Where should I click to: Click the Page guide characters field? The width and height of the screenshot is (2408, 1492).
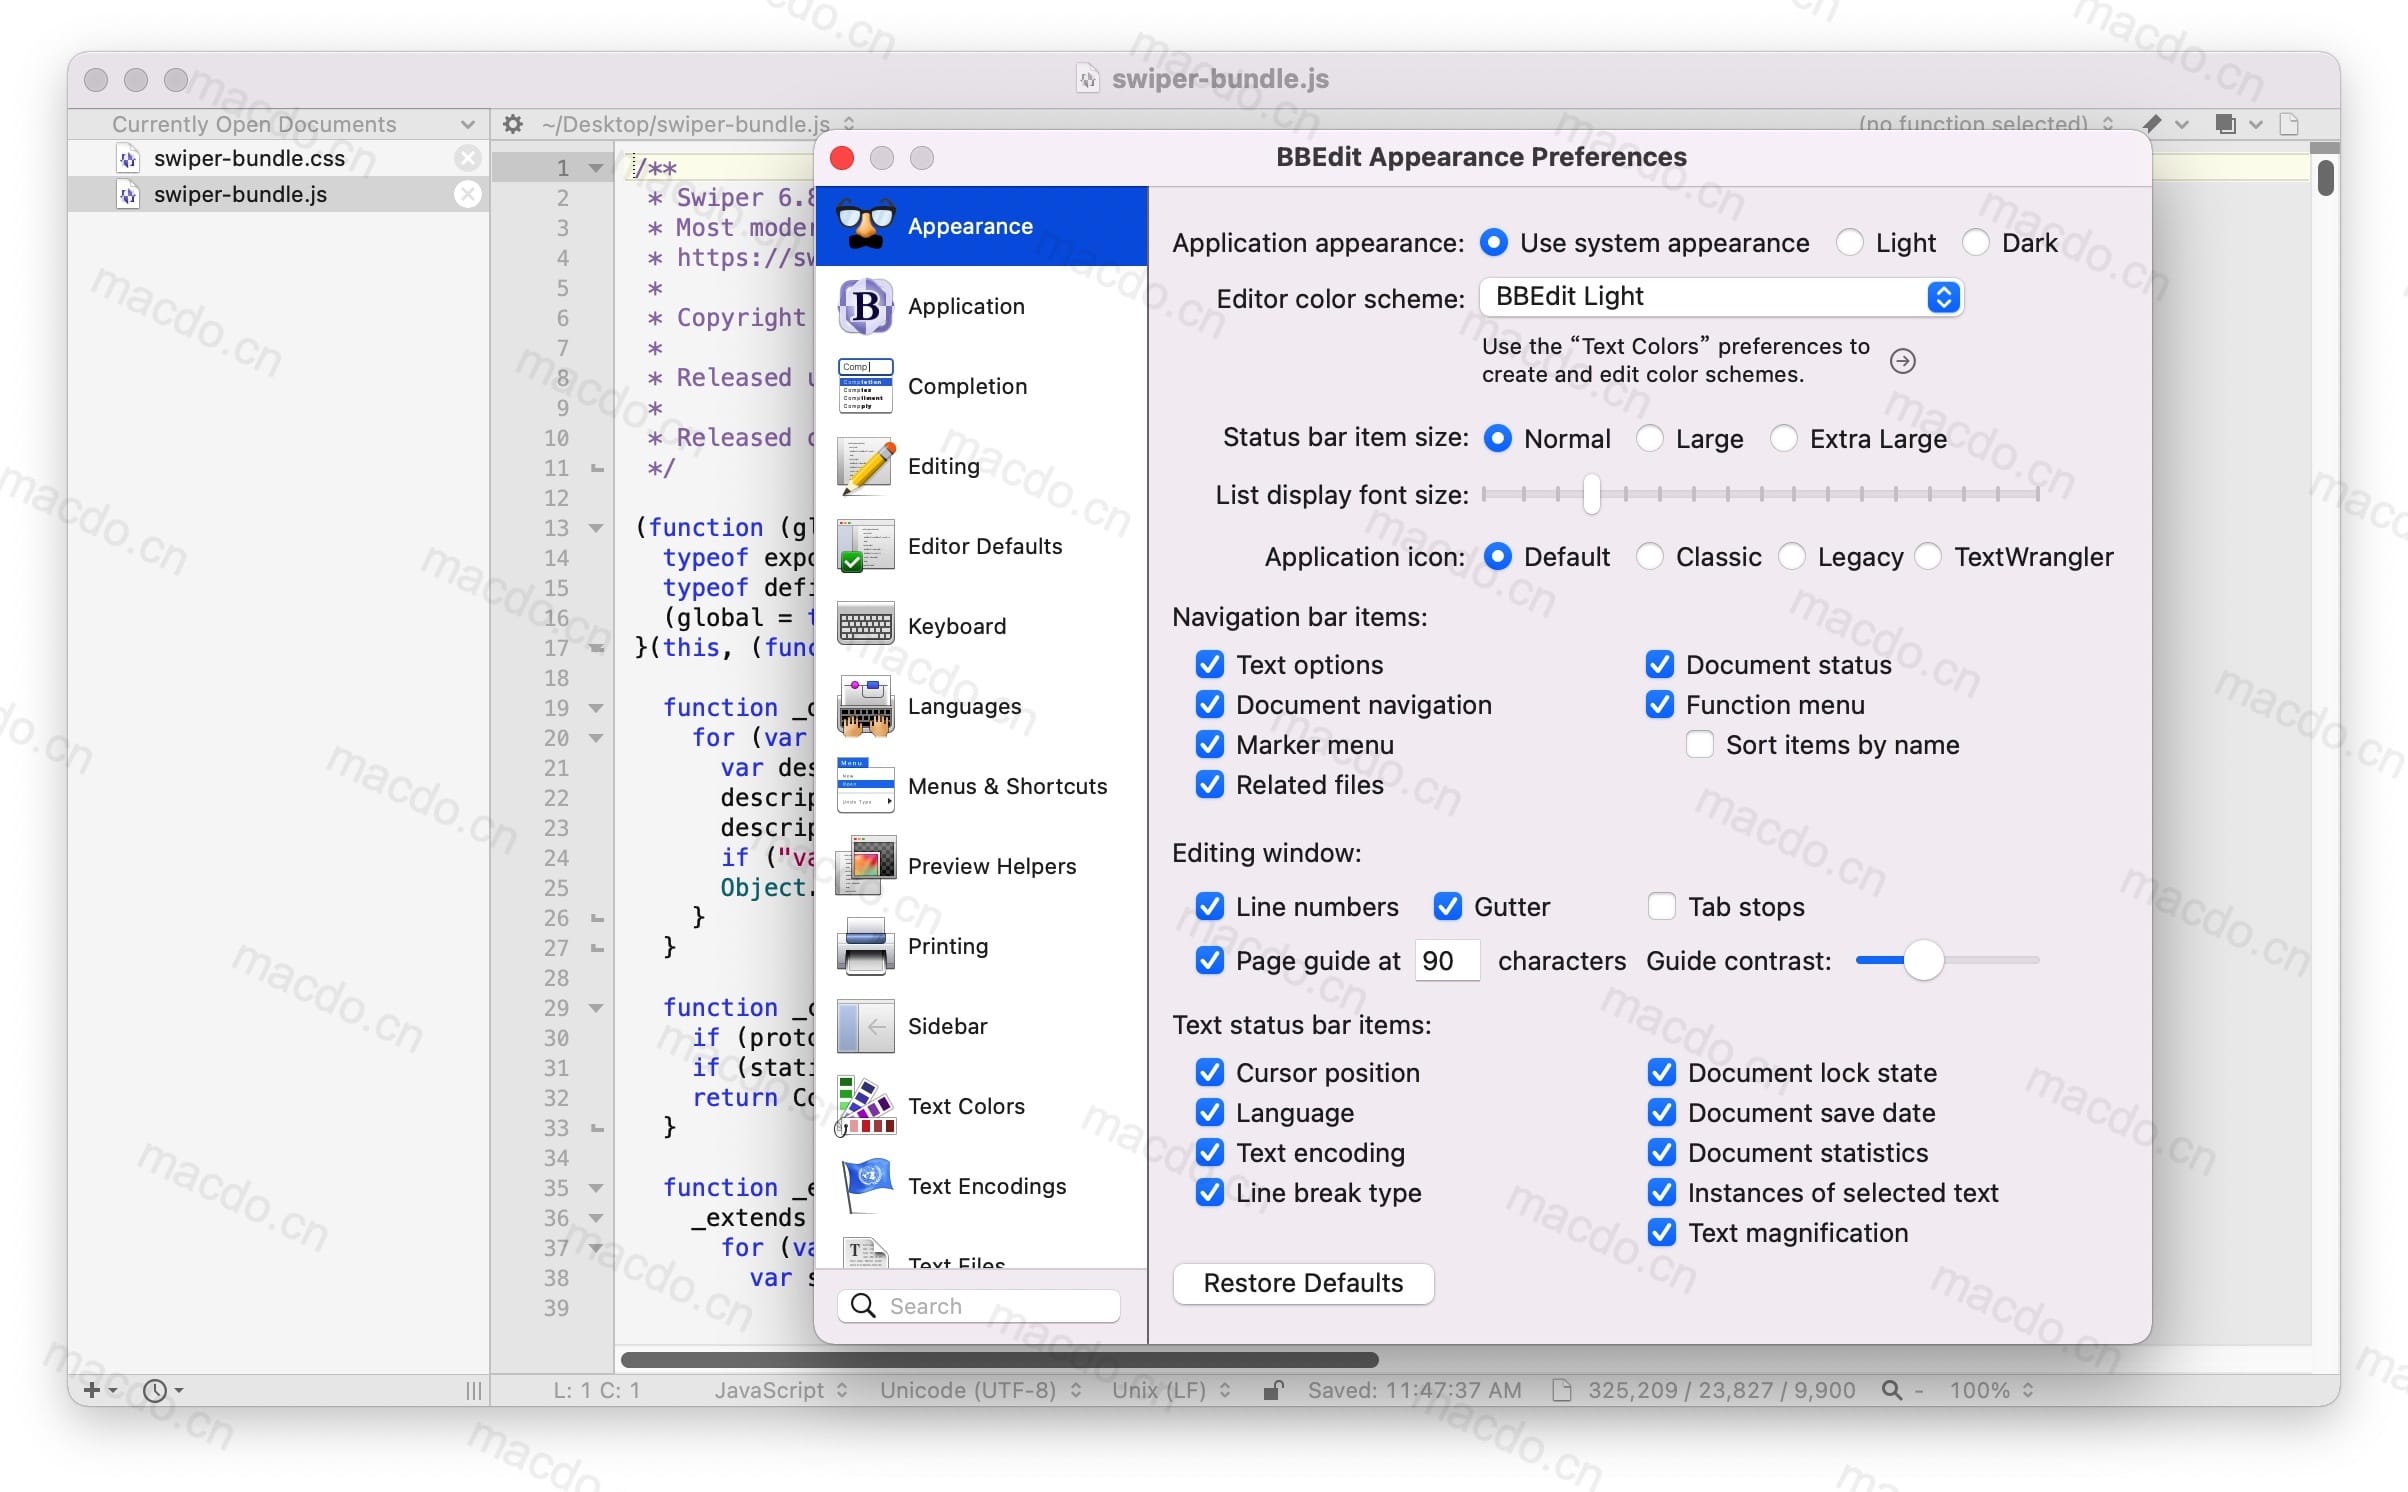1447,961
